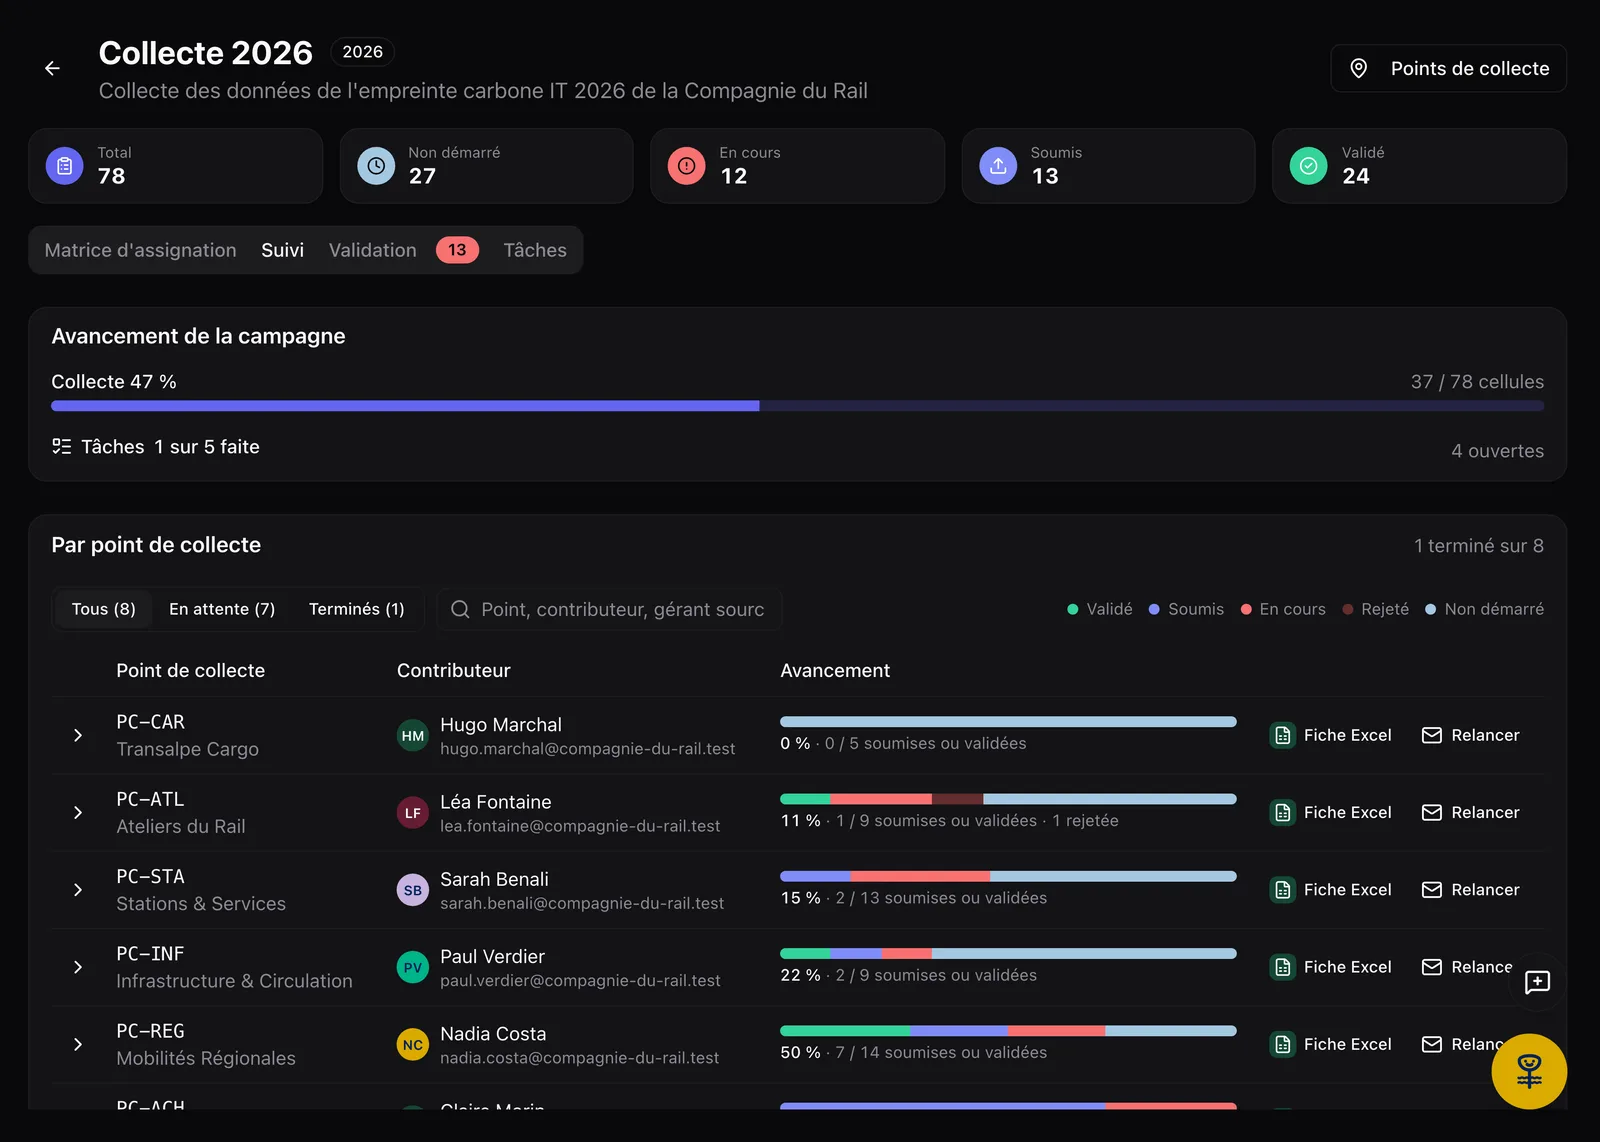Click the Validation count badge 13
This screenshot has height=1142, width=1600.
click(457, 250)
